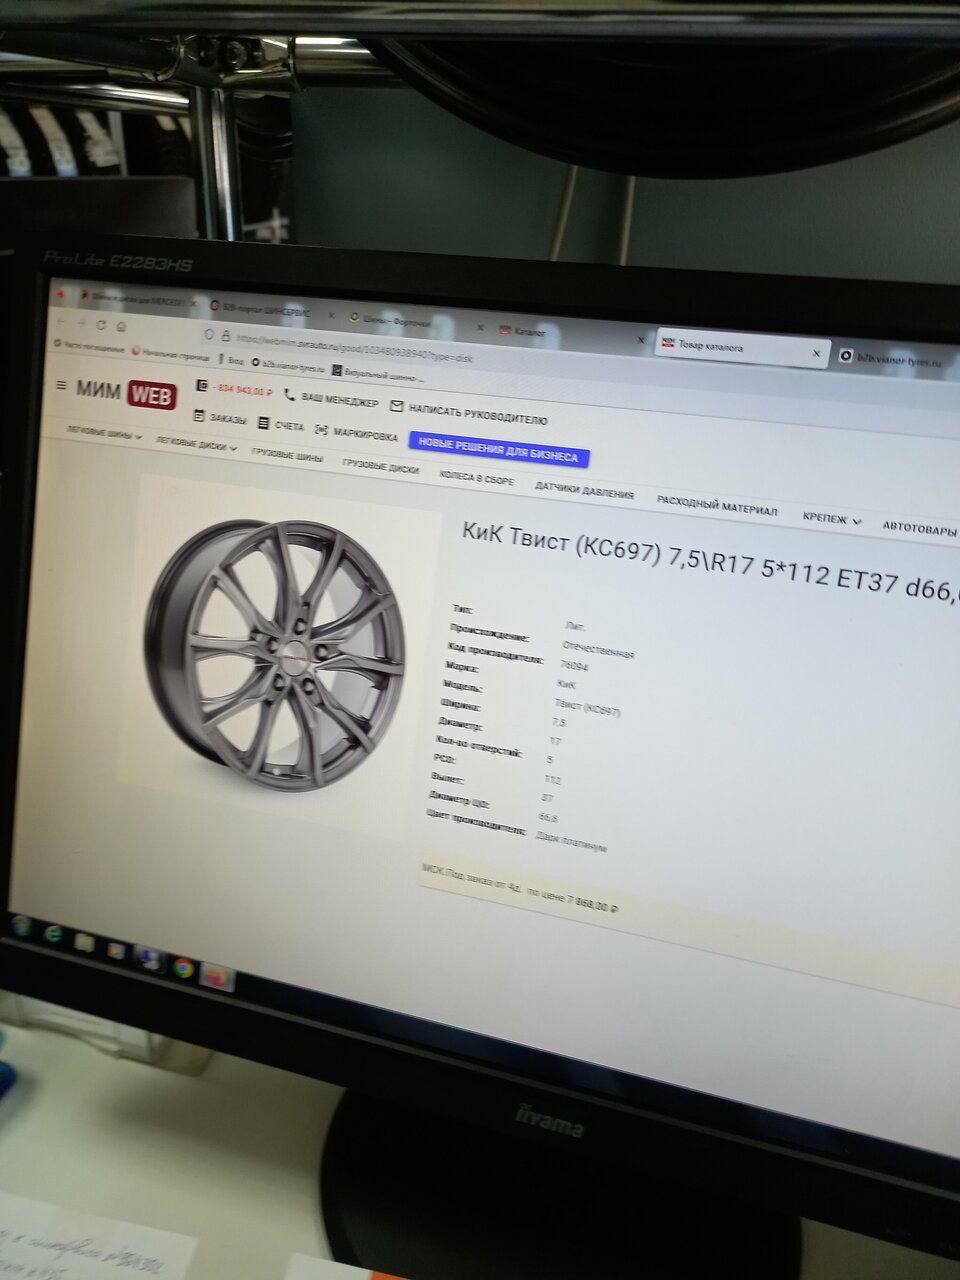960x1280 pixels.
Task: Click the browser address bar URL
Action: (x=355, y=349)
